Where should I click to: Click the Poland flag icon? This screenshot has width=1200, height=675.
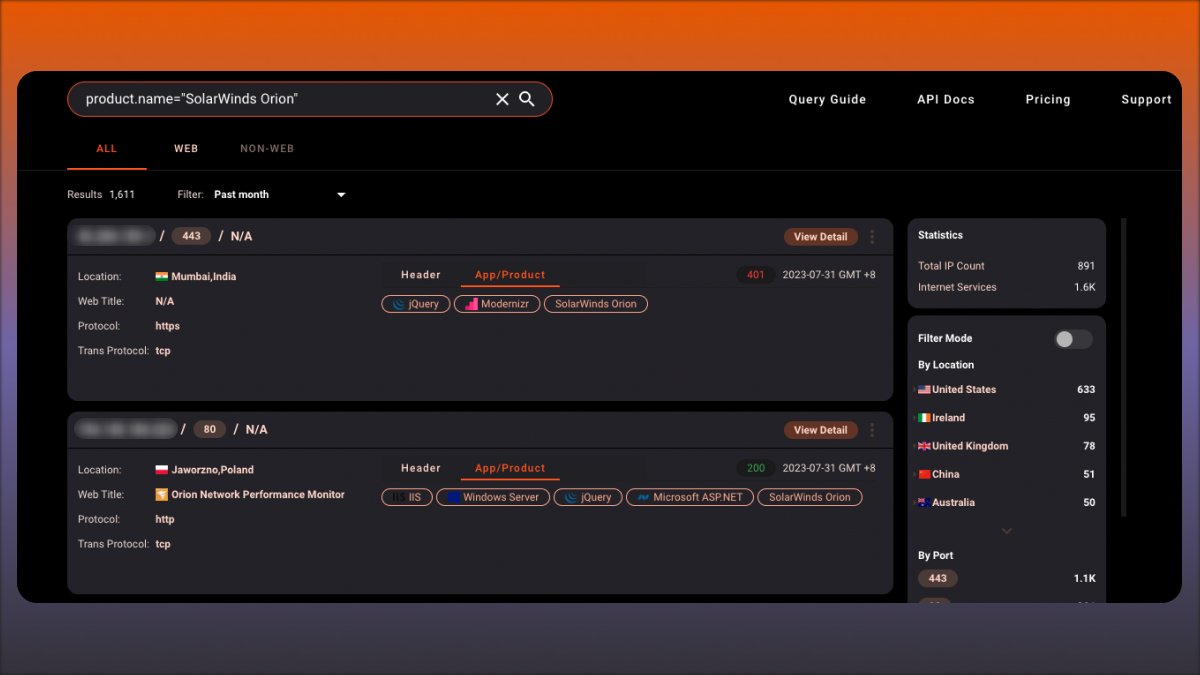(x=162, y=470)
